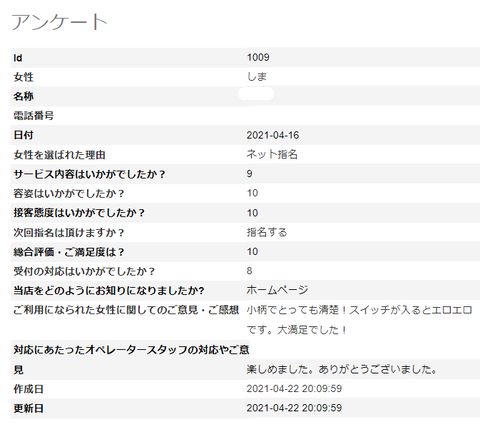Select the Id label cell

click(18, 58)
